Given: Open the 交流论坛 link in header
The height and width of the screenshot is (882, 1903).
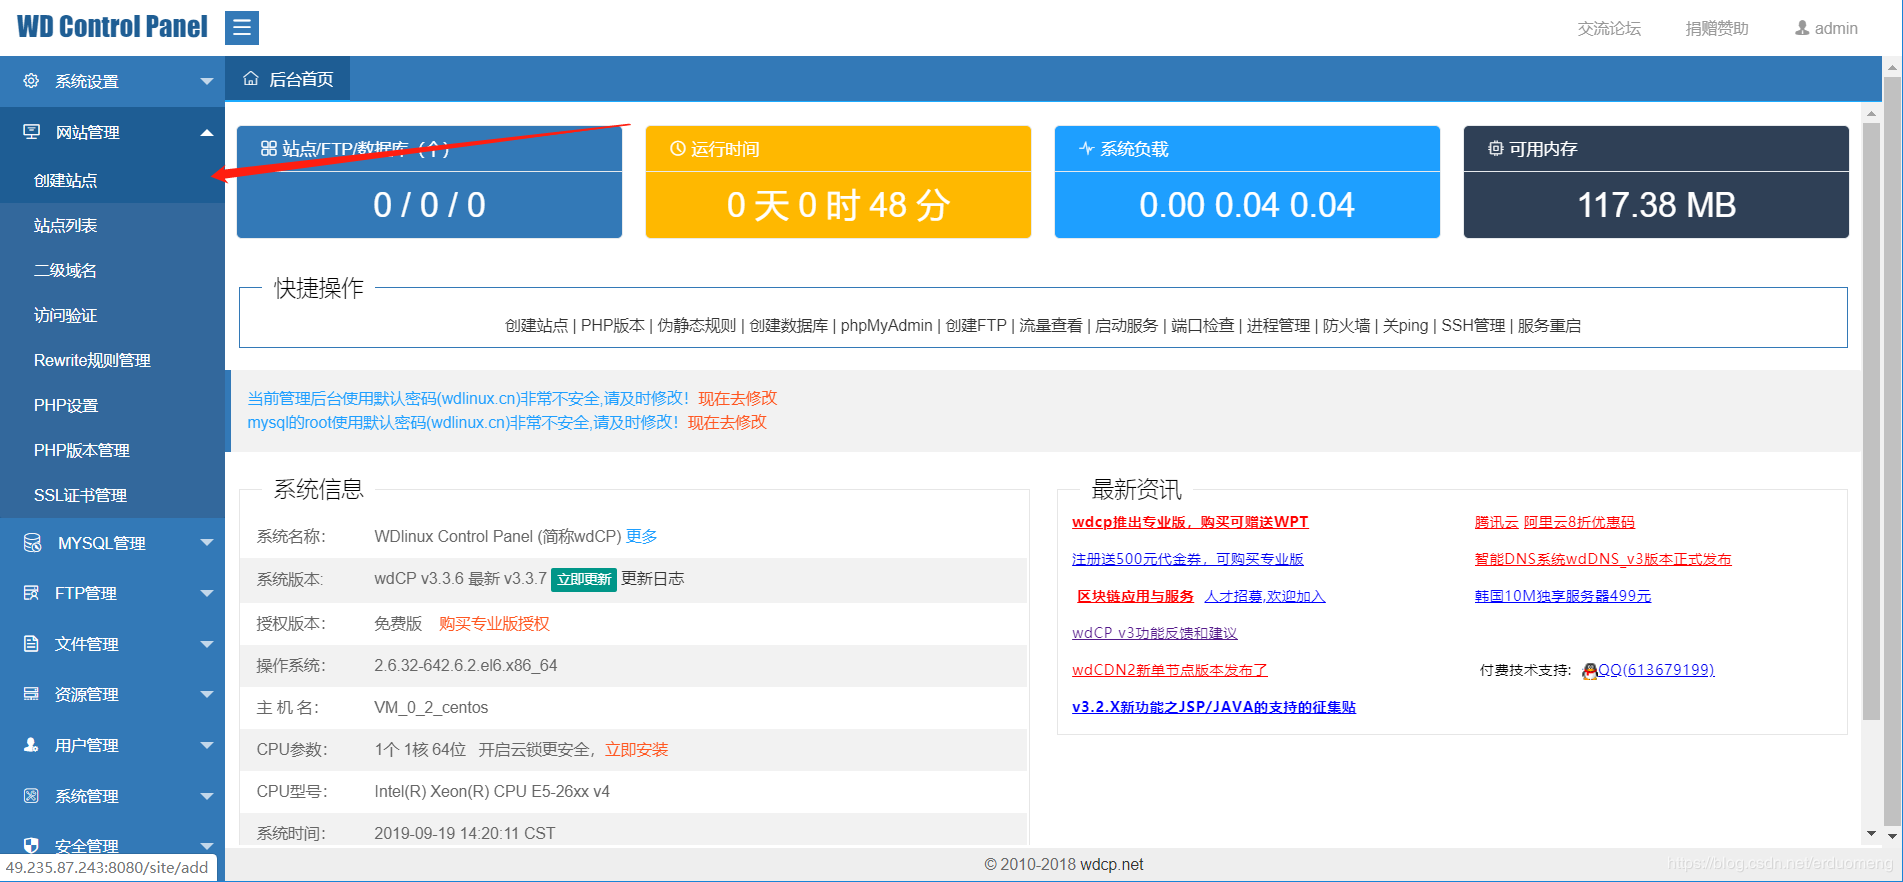Looking at the screenshot, I should click(1609, 28).
